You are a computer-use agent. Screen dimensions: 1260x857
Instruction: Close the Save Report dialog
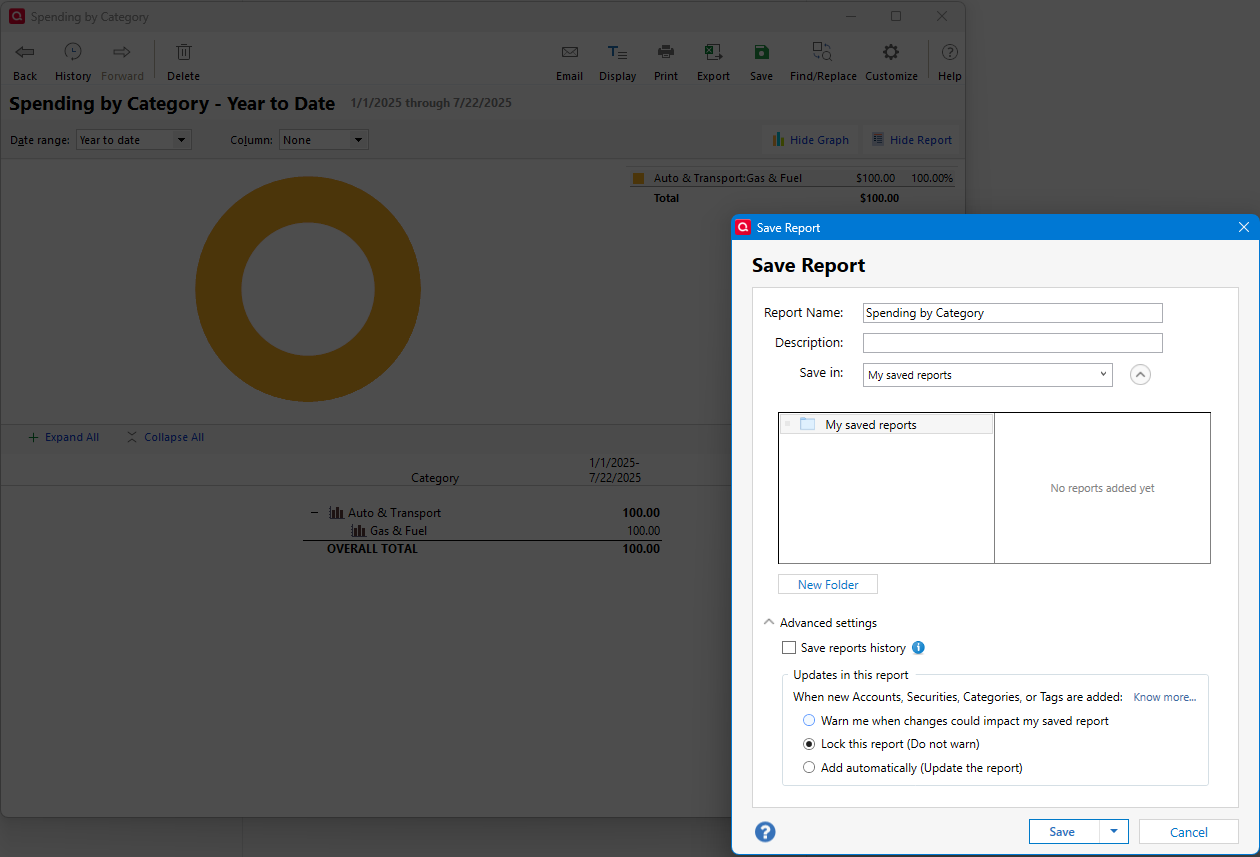(1244, 227)
